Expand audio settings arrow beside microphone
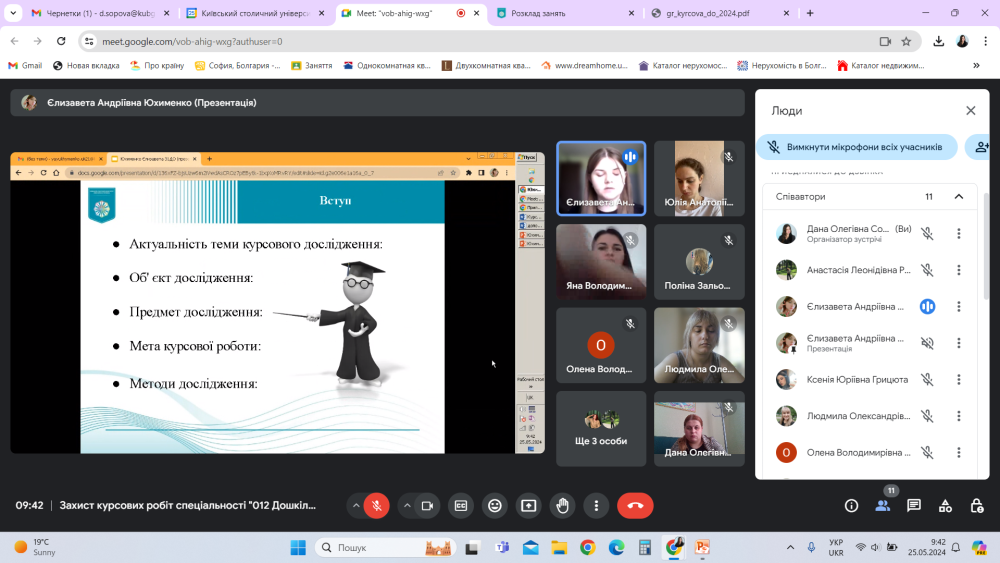The image size is (1000, 563). [x=355, y=506]
